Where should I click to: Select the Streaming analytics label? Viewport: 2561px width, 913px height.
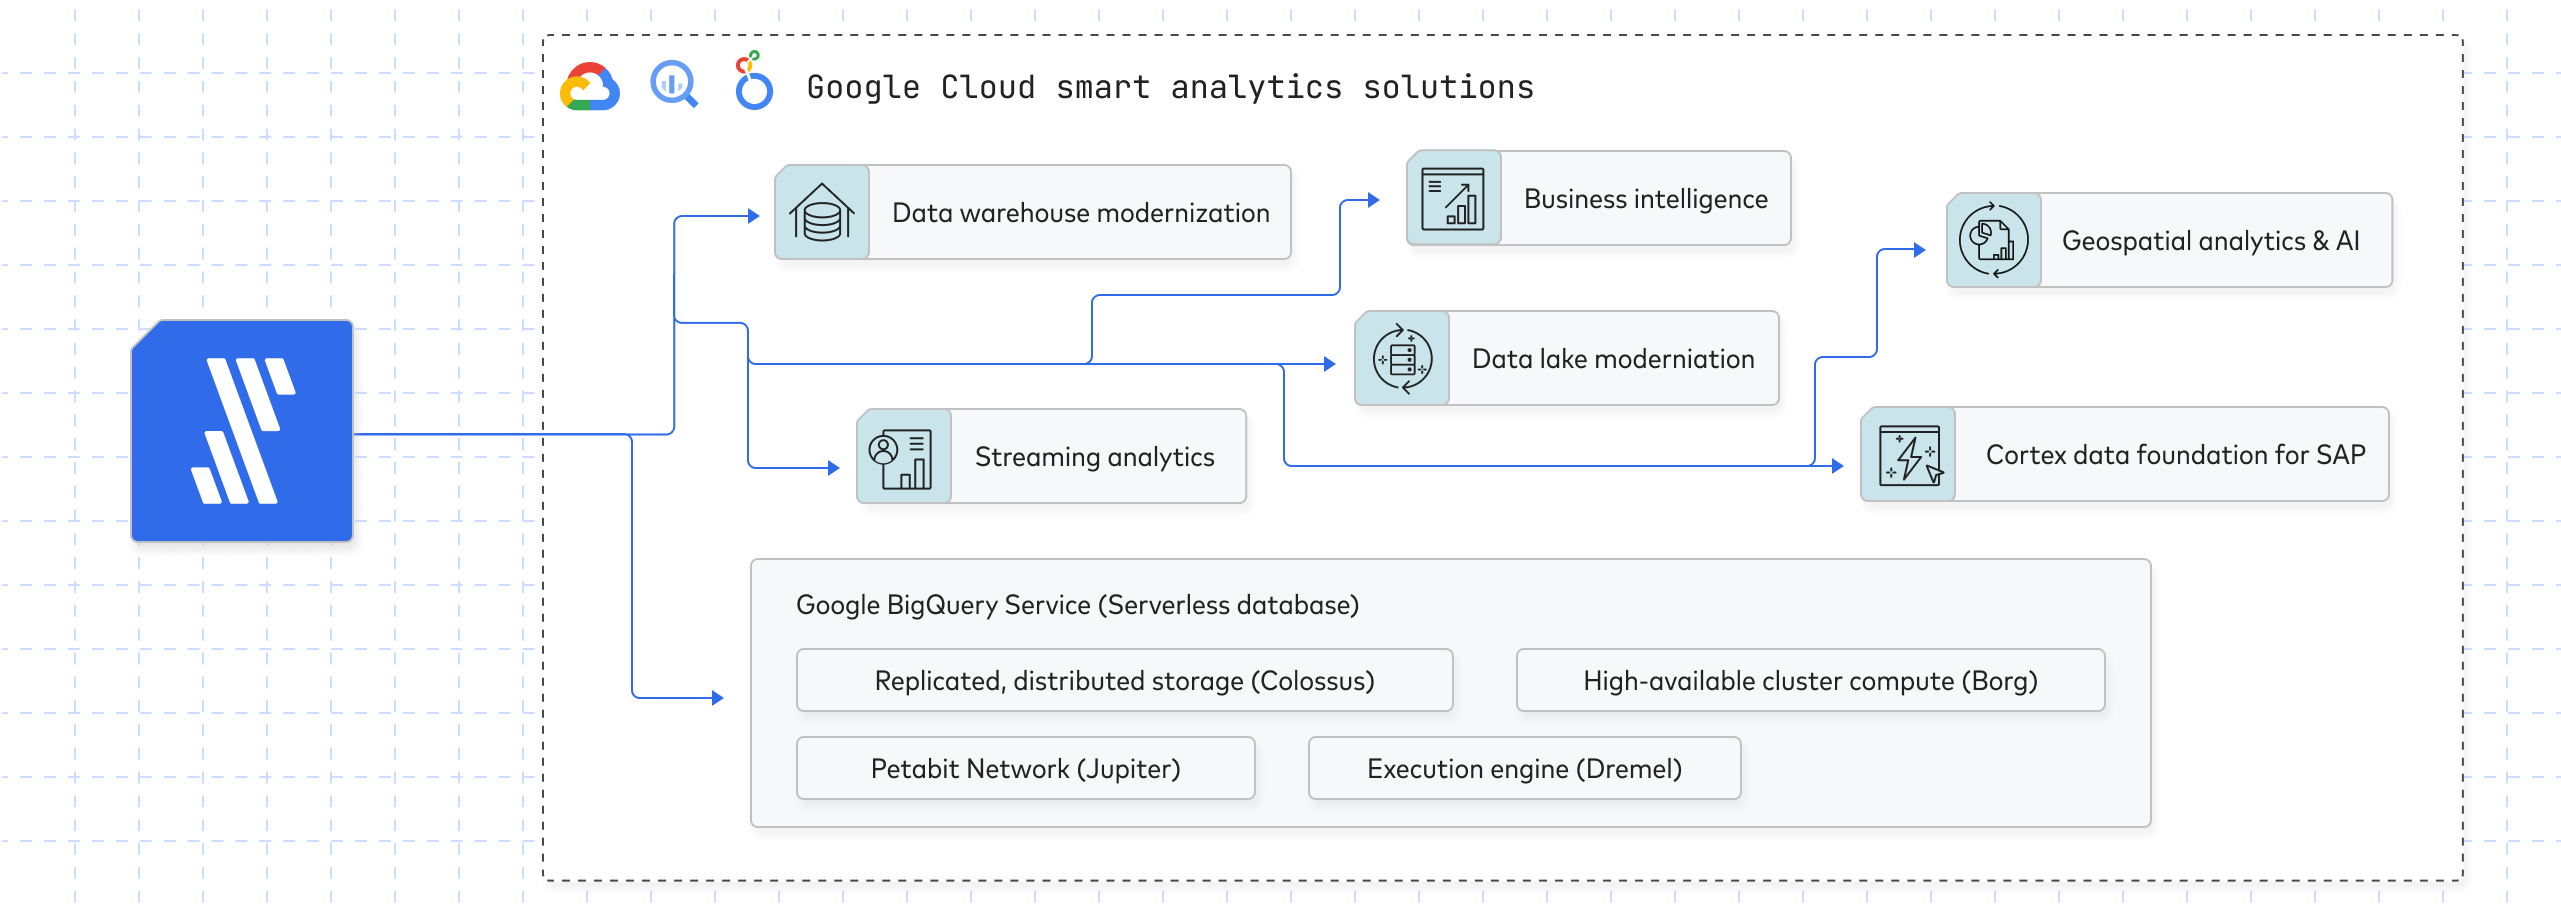pyautogui.click(x=1094, y=457)
